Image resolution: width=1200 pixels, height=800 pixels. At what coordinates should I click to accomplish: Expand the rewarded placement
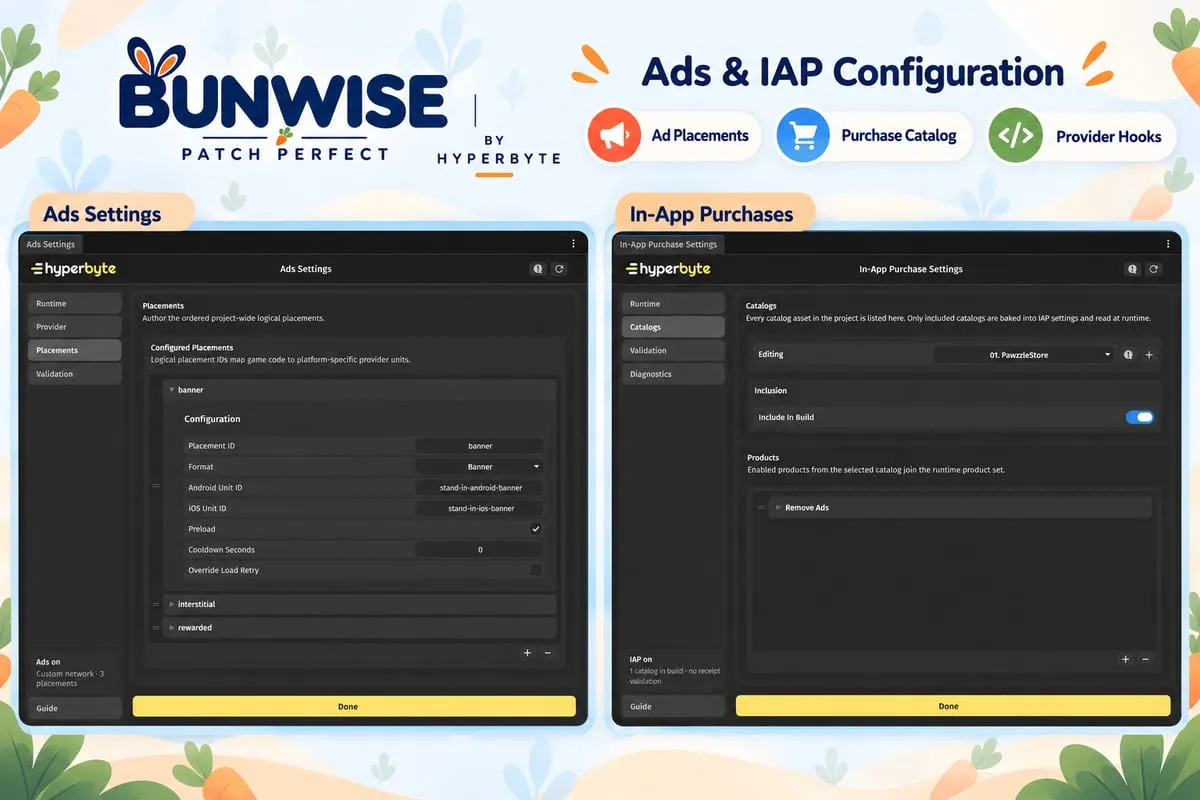click(x=171, y=628)
